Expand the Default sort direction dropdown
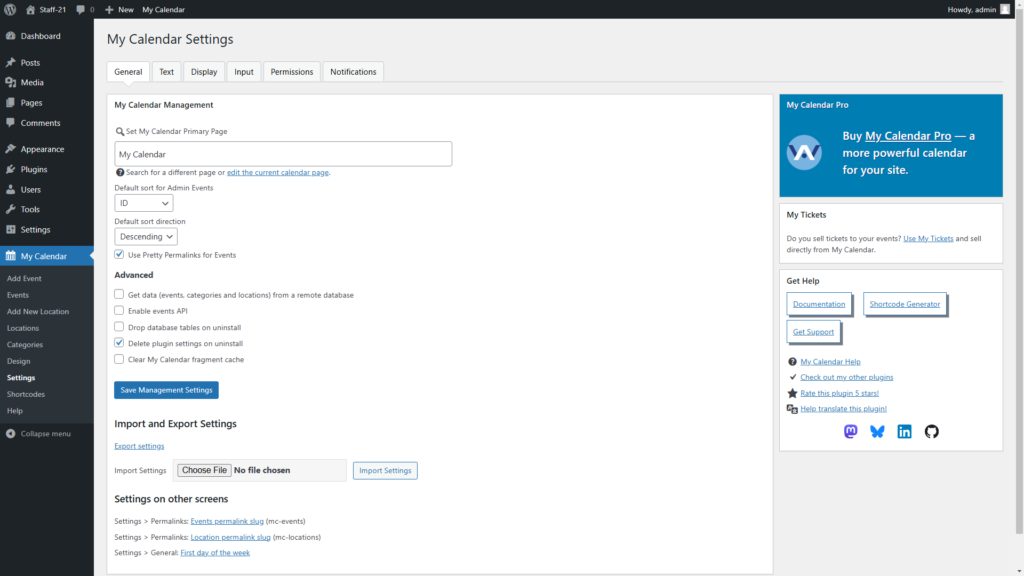Image resolution: width=1024 pixels, height=576 pixels. 146,237
